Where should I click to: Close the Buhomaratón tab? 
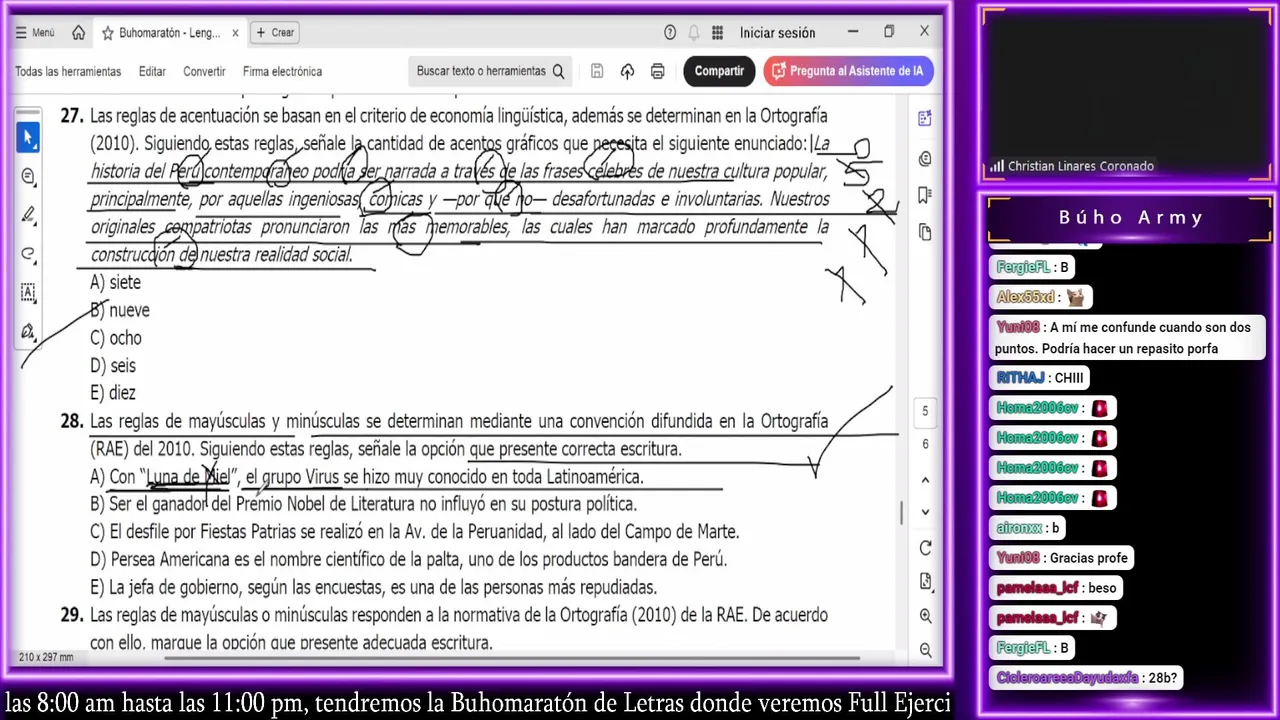[235, 33]
